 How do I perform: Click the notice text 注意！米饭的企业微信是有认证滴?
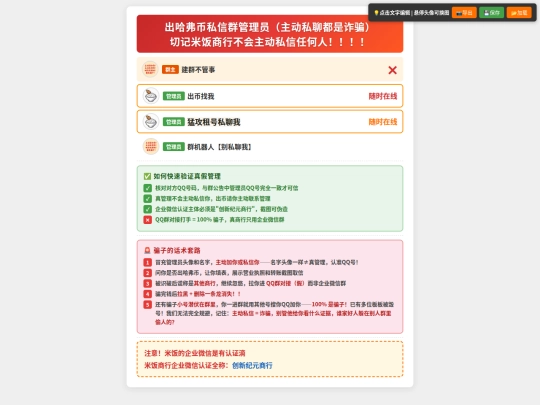[x=195, y=353]
